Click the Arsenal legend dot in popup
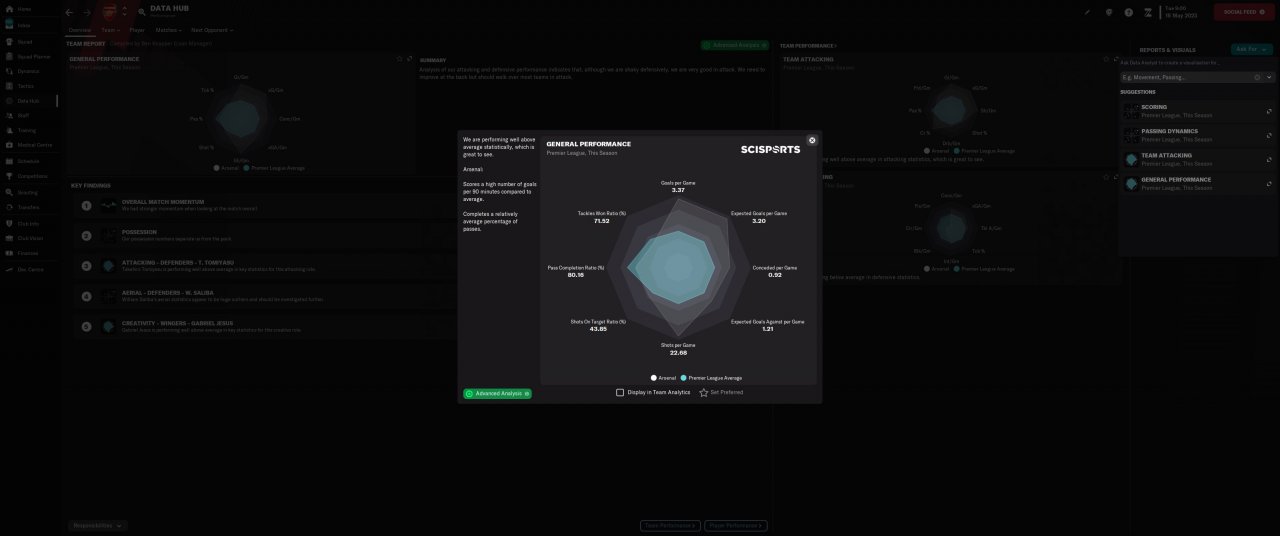The height and width of the screenshot is (536, 1280). (x=654, y=378)
